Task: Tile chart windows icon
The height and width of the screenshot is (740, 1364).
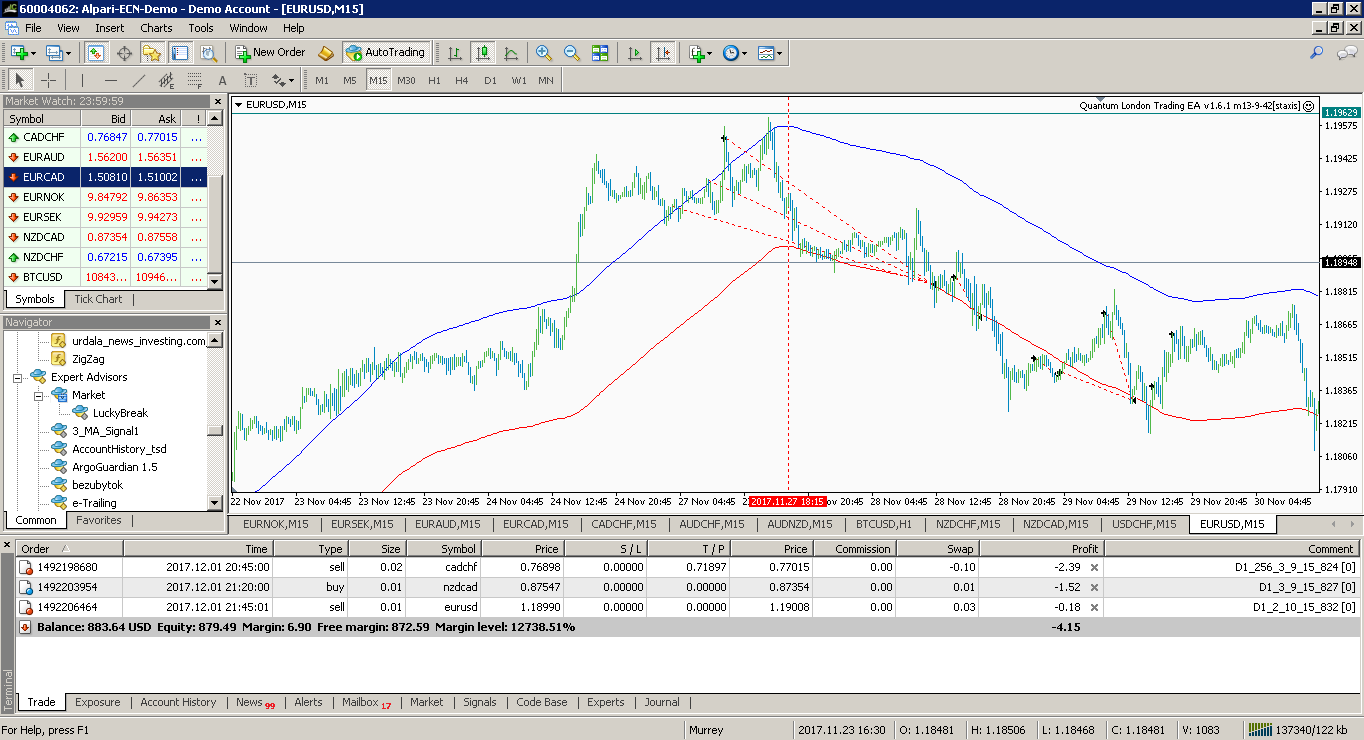Action: (600, 52)
